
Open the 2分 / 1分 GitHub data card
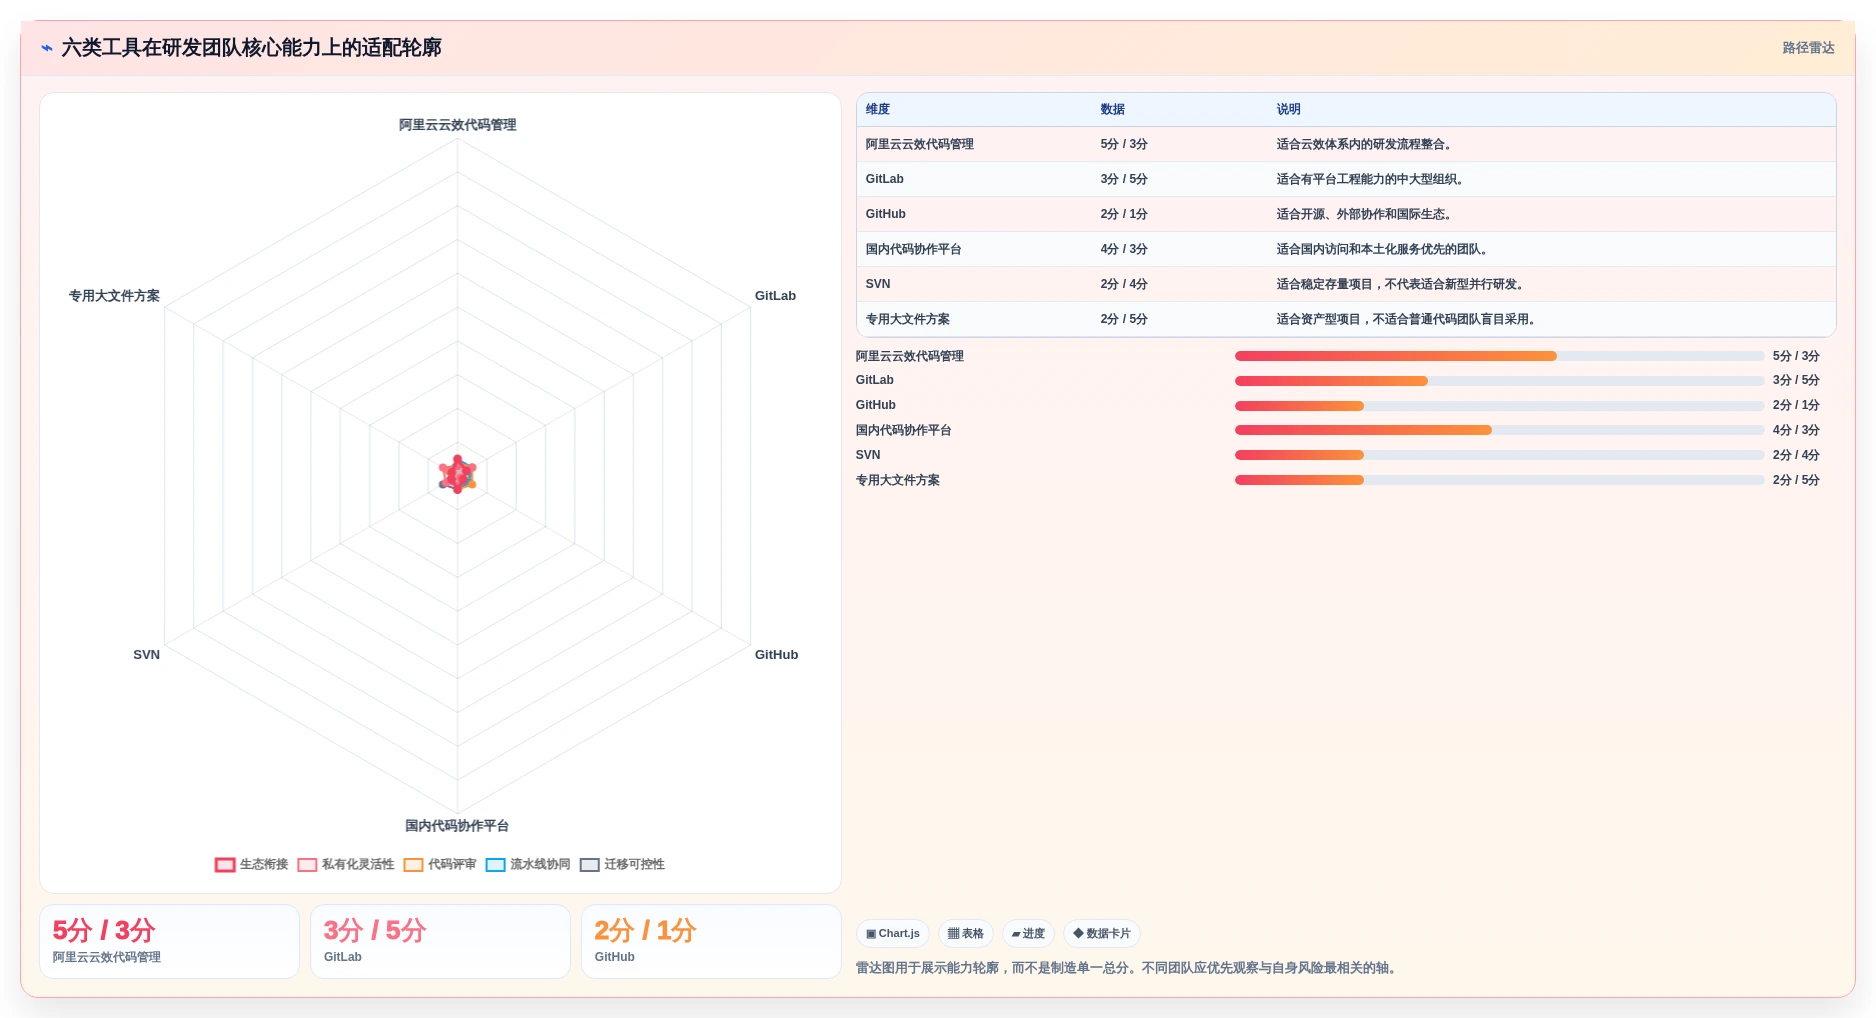[x=711, y=941]
